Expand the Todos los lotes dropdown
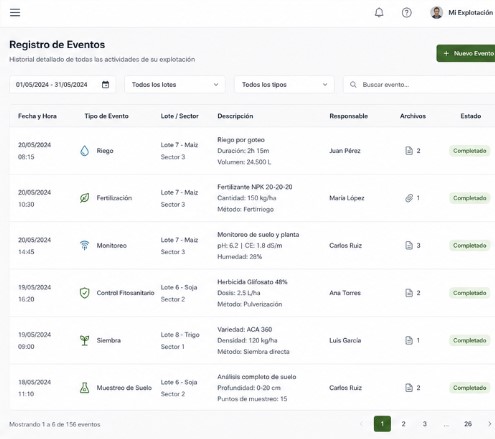Screen dimensions: 495x439 pos(175,85)
